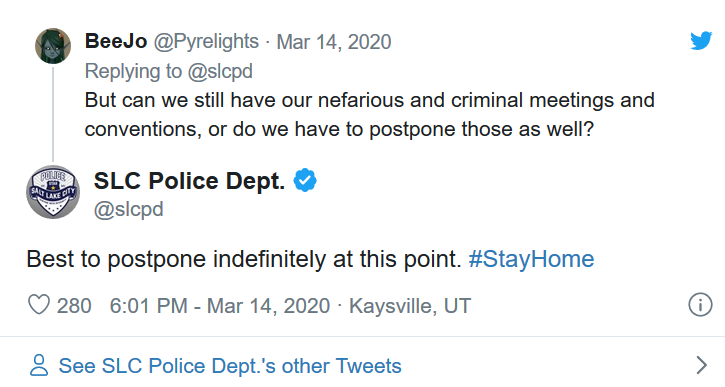Screen dimensions: 725x387
Task: Open the @slcpd handle under the police name
Action: pos(129,209)
